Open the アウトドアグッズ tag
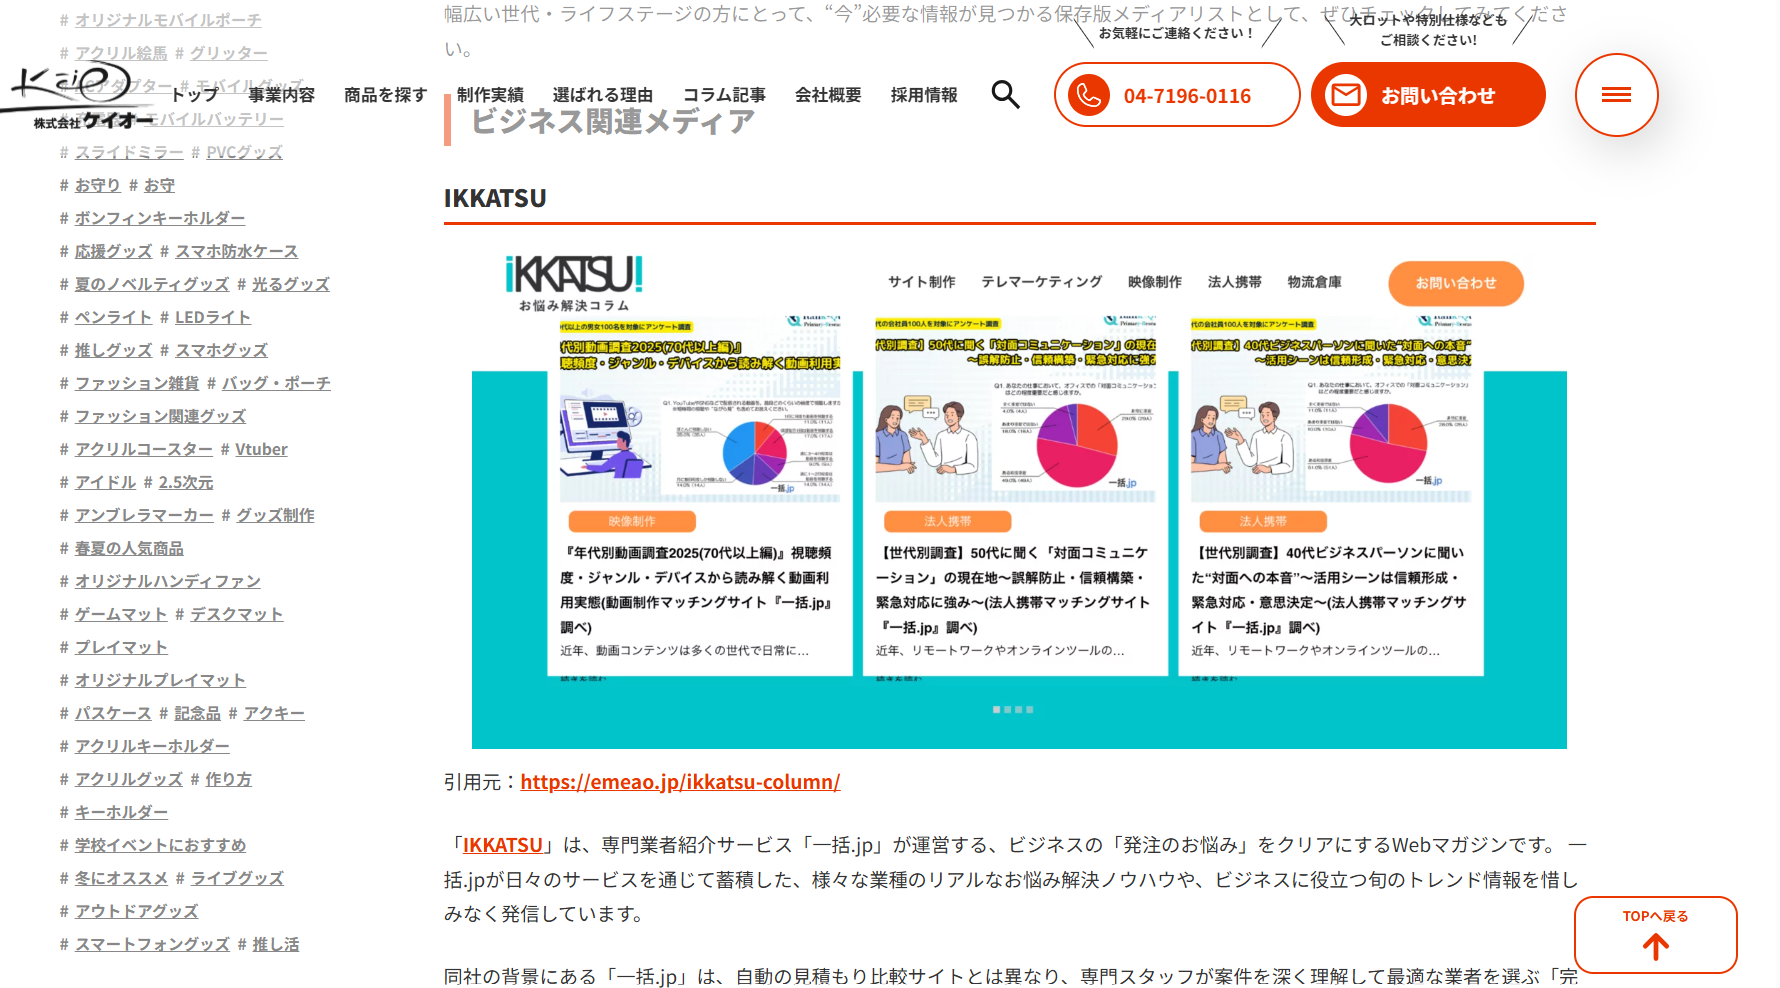Screen dimensions: 1780x988 [136, 911]
